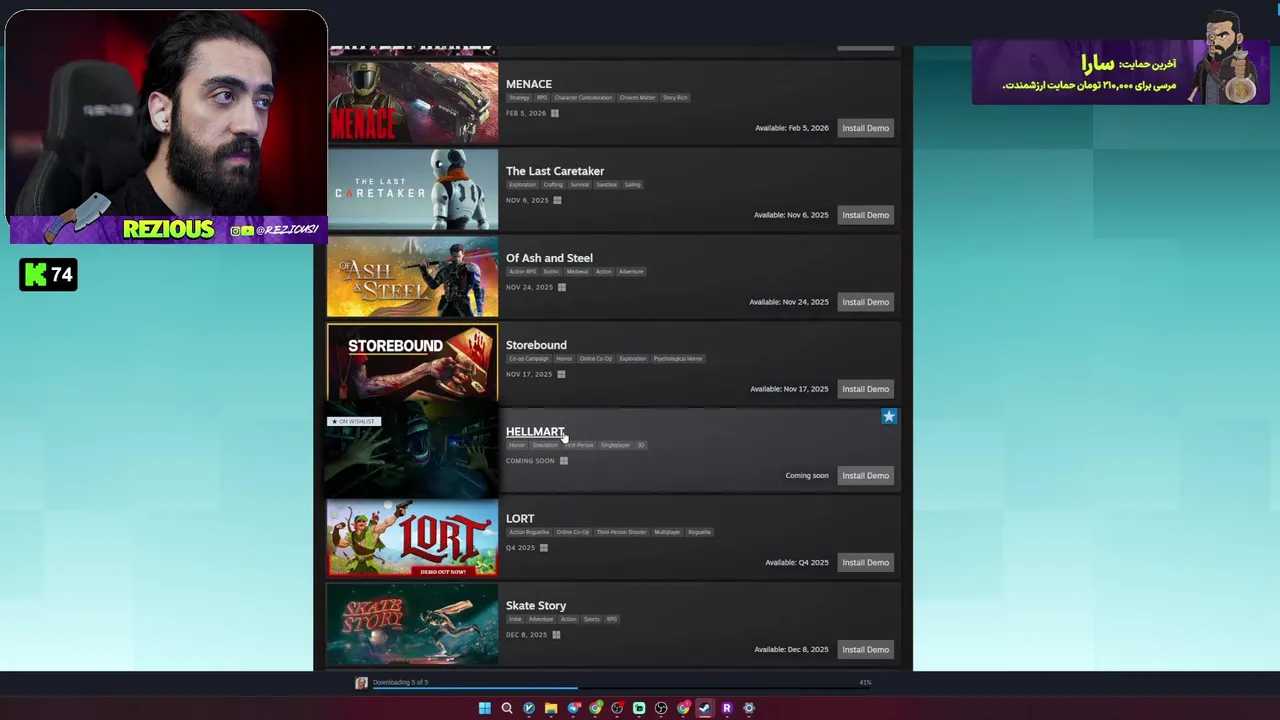1280x720 pixels.
Task: Click the Of Ash and Steel capsule image
Action: (x=413, y=277)
